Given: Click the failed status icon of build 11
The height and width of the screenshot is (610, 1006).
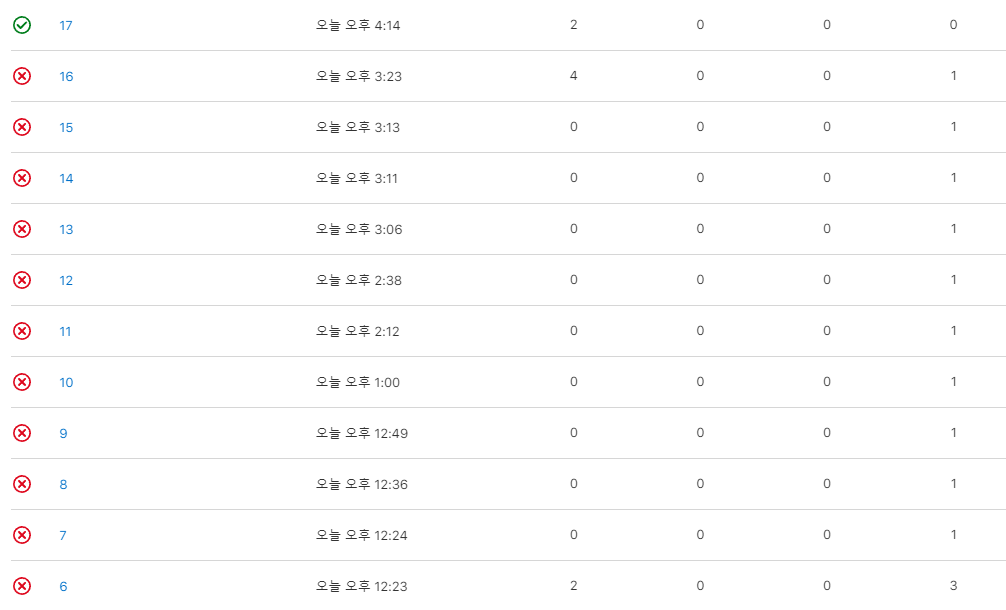Looking at the screenshot, I should click(22, 331).
